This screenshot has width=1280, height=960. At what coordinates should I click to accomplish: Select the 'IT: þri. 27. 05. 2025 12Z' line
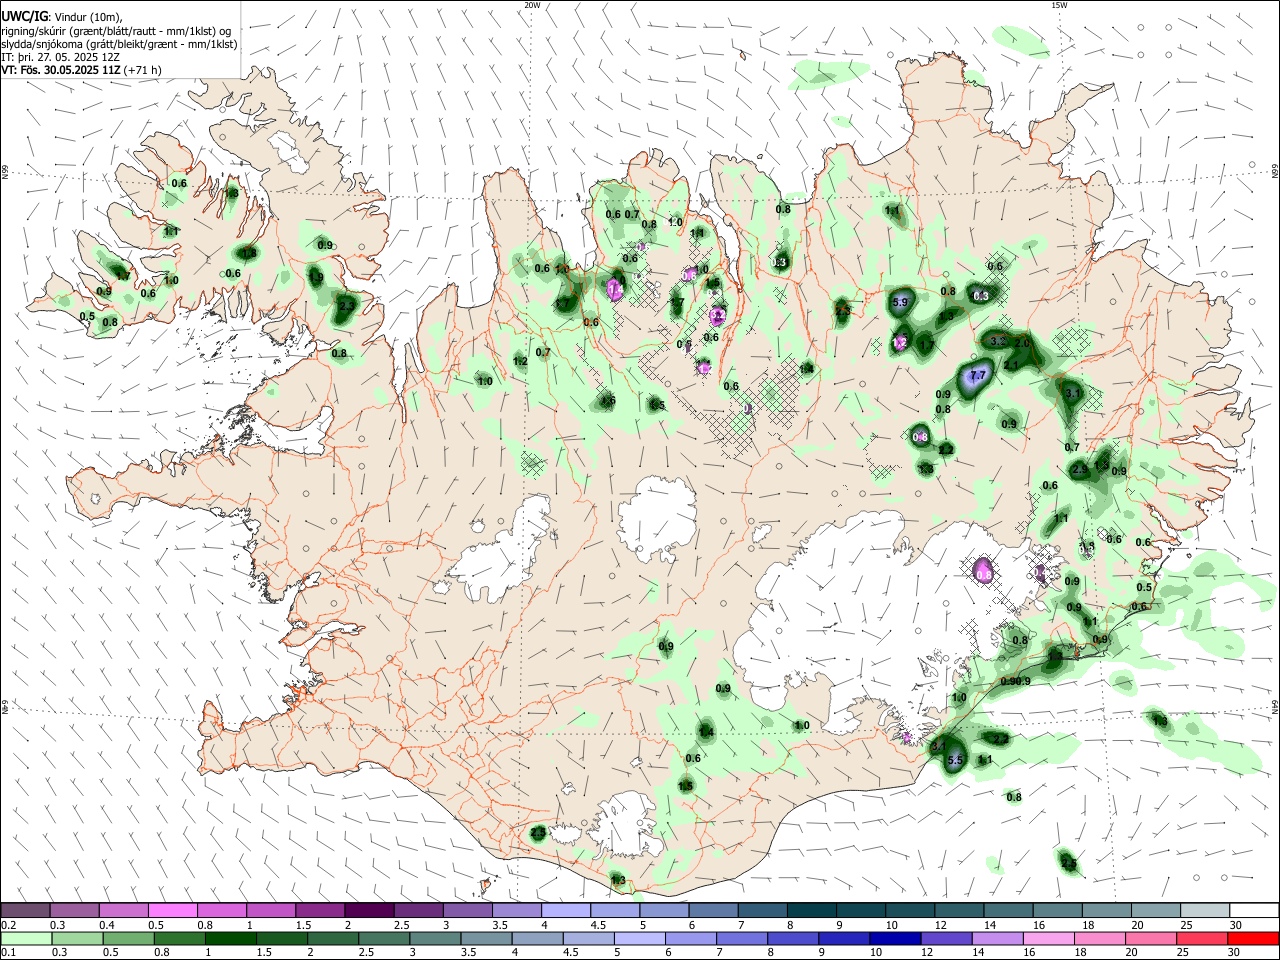point(60,57)
